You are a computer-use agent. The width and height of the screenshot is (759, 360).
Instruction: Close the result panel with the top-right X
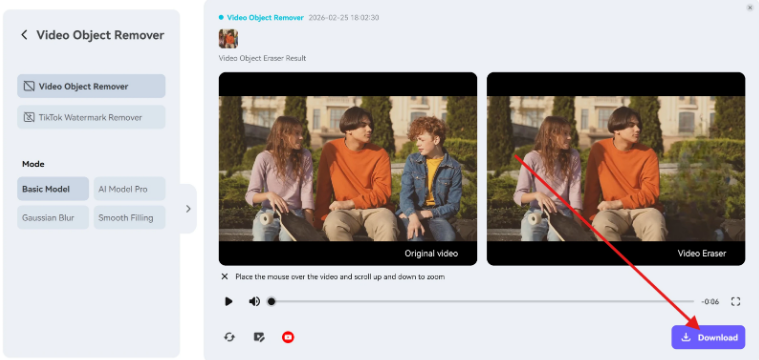click(750, 8)
